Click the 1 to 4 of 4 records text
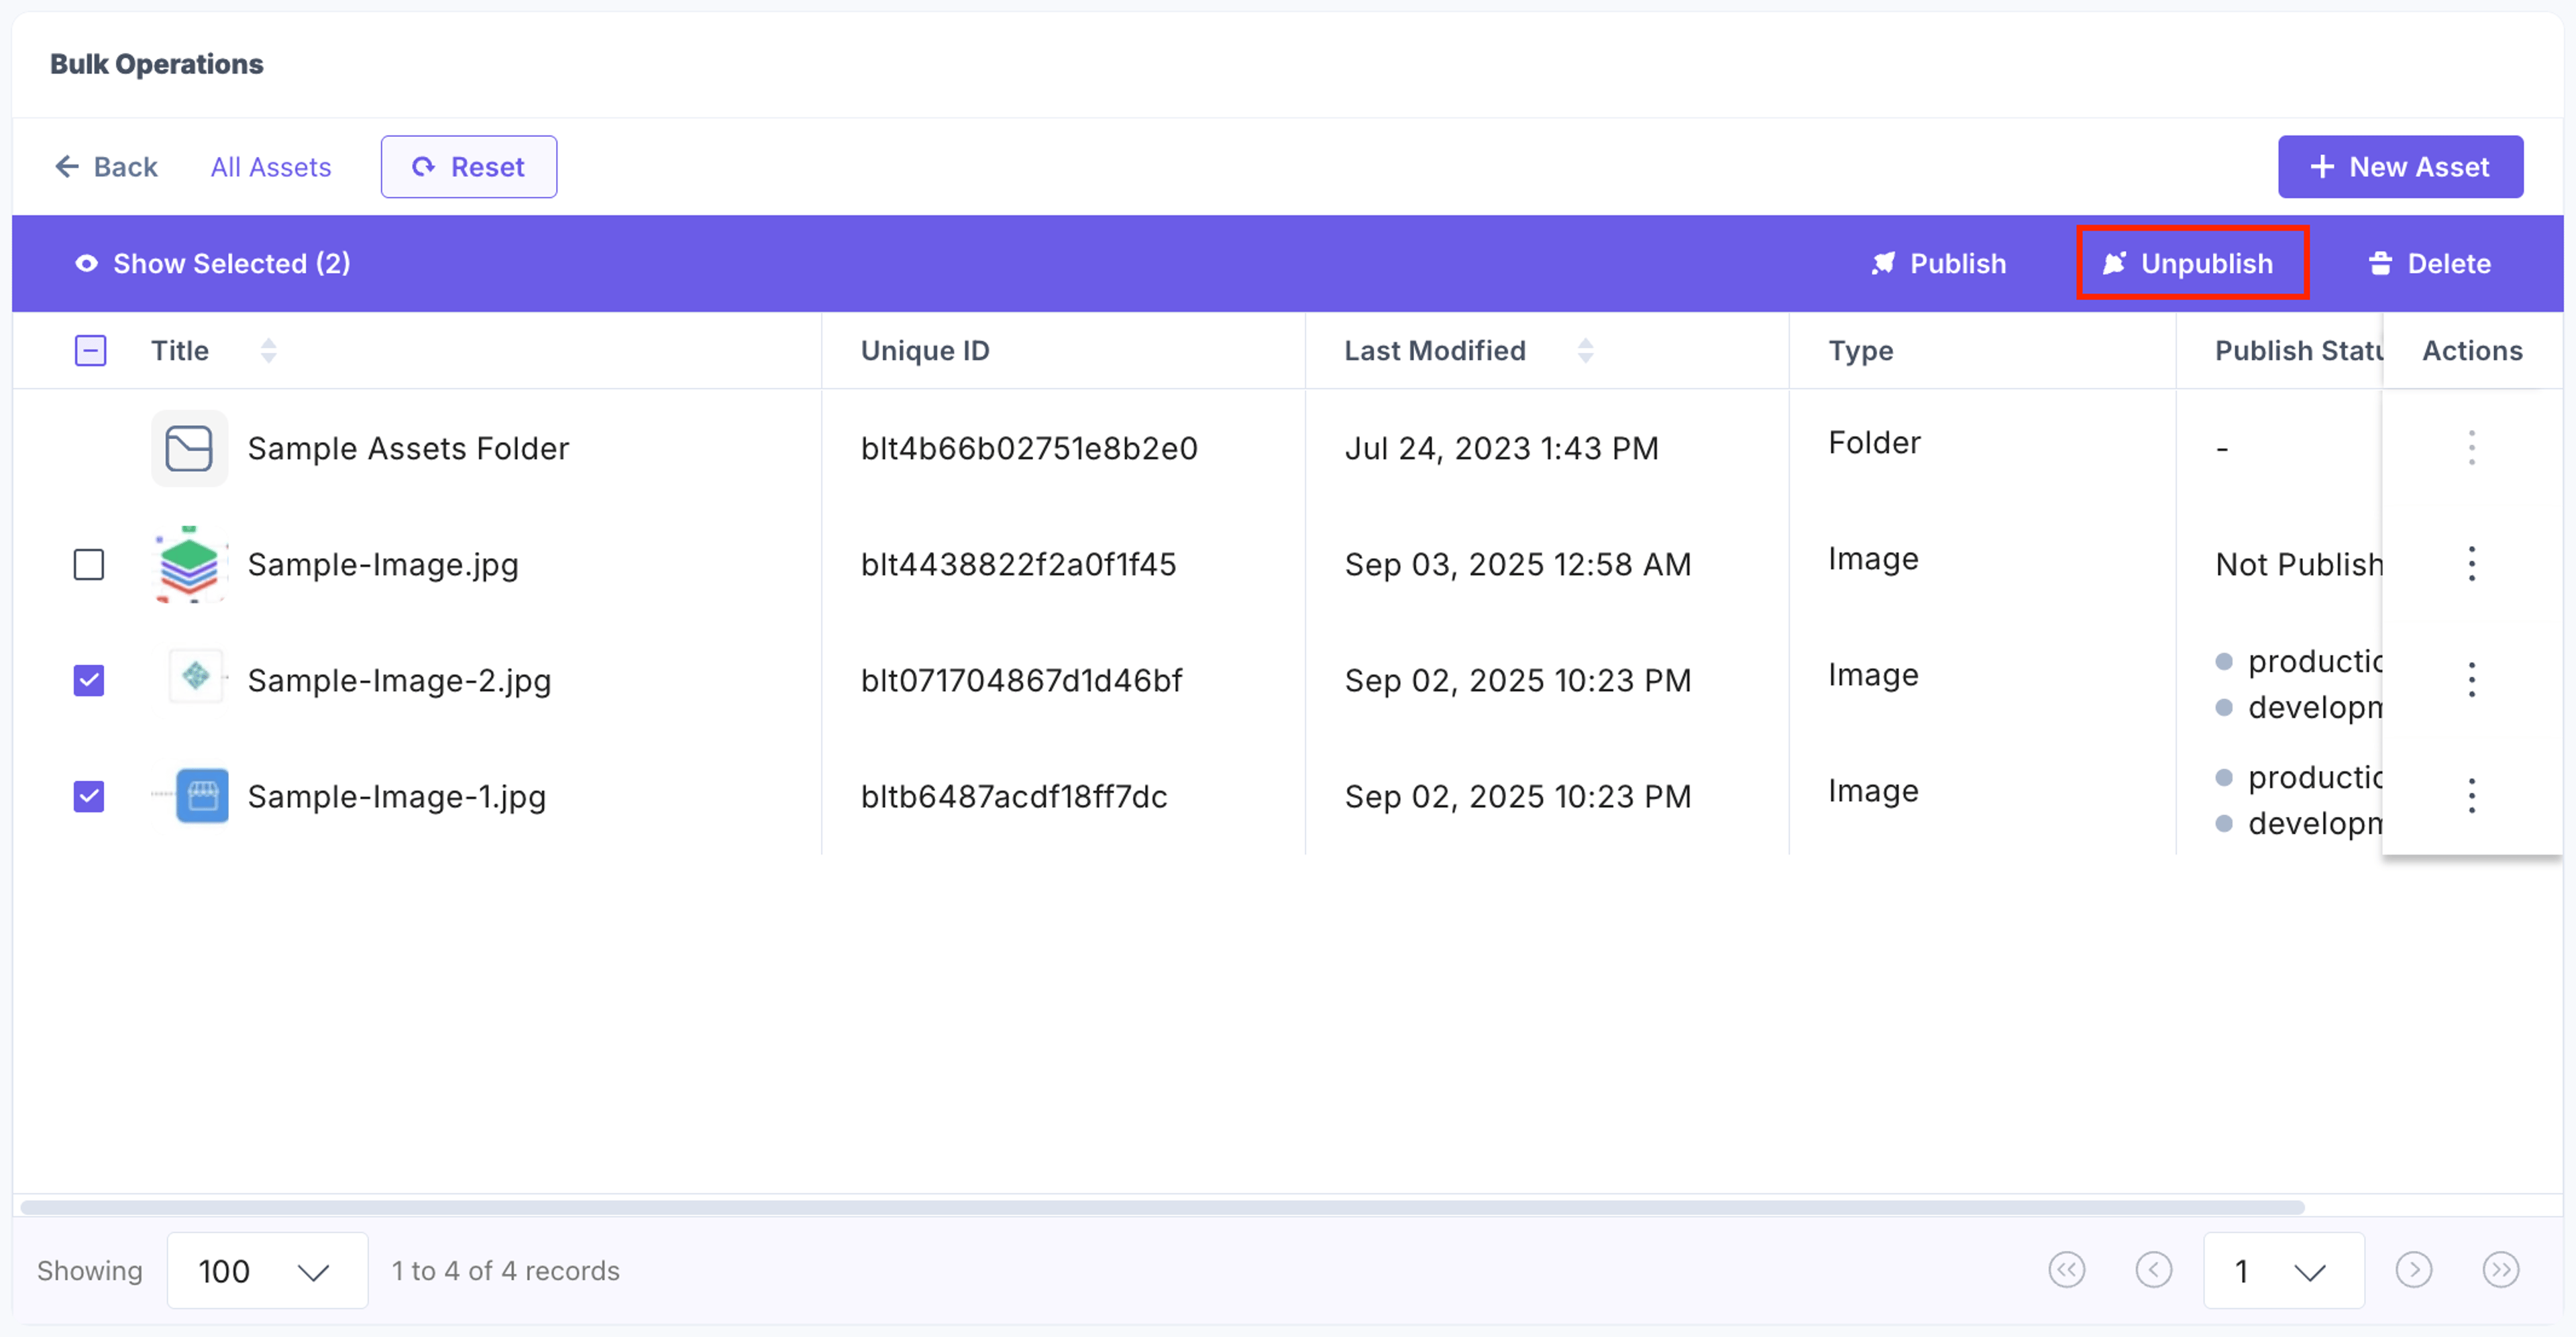The height and width of the screenshot is (1337, 2576). pyautogui.click(x=505, y=1271)
